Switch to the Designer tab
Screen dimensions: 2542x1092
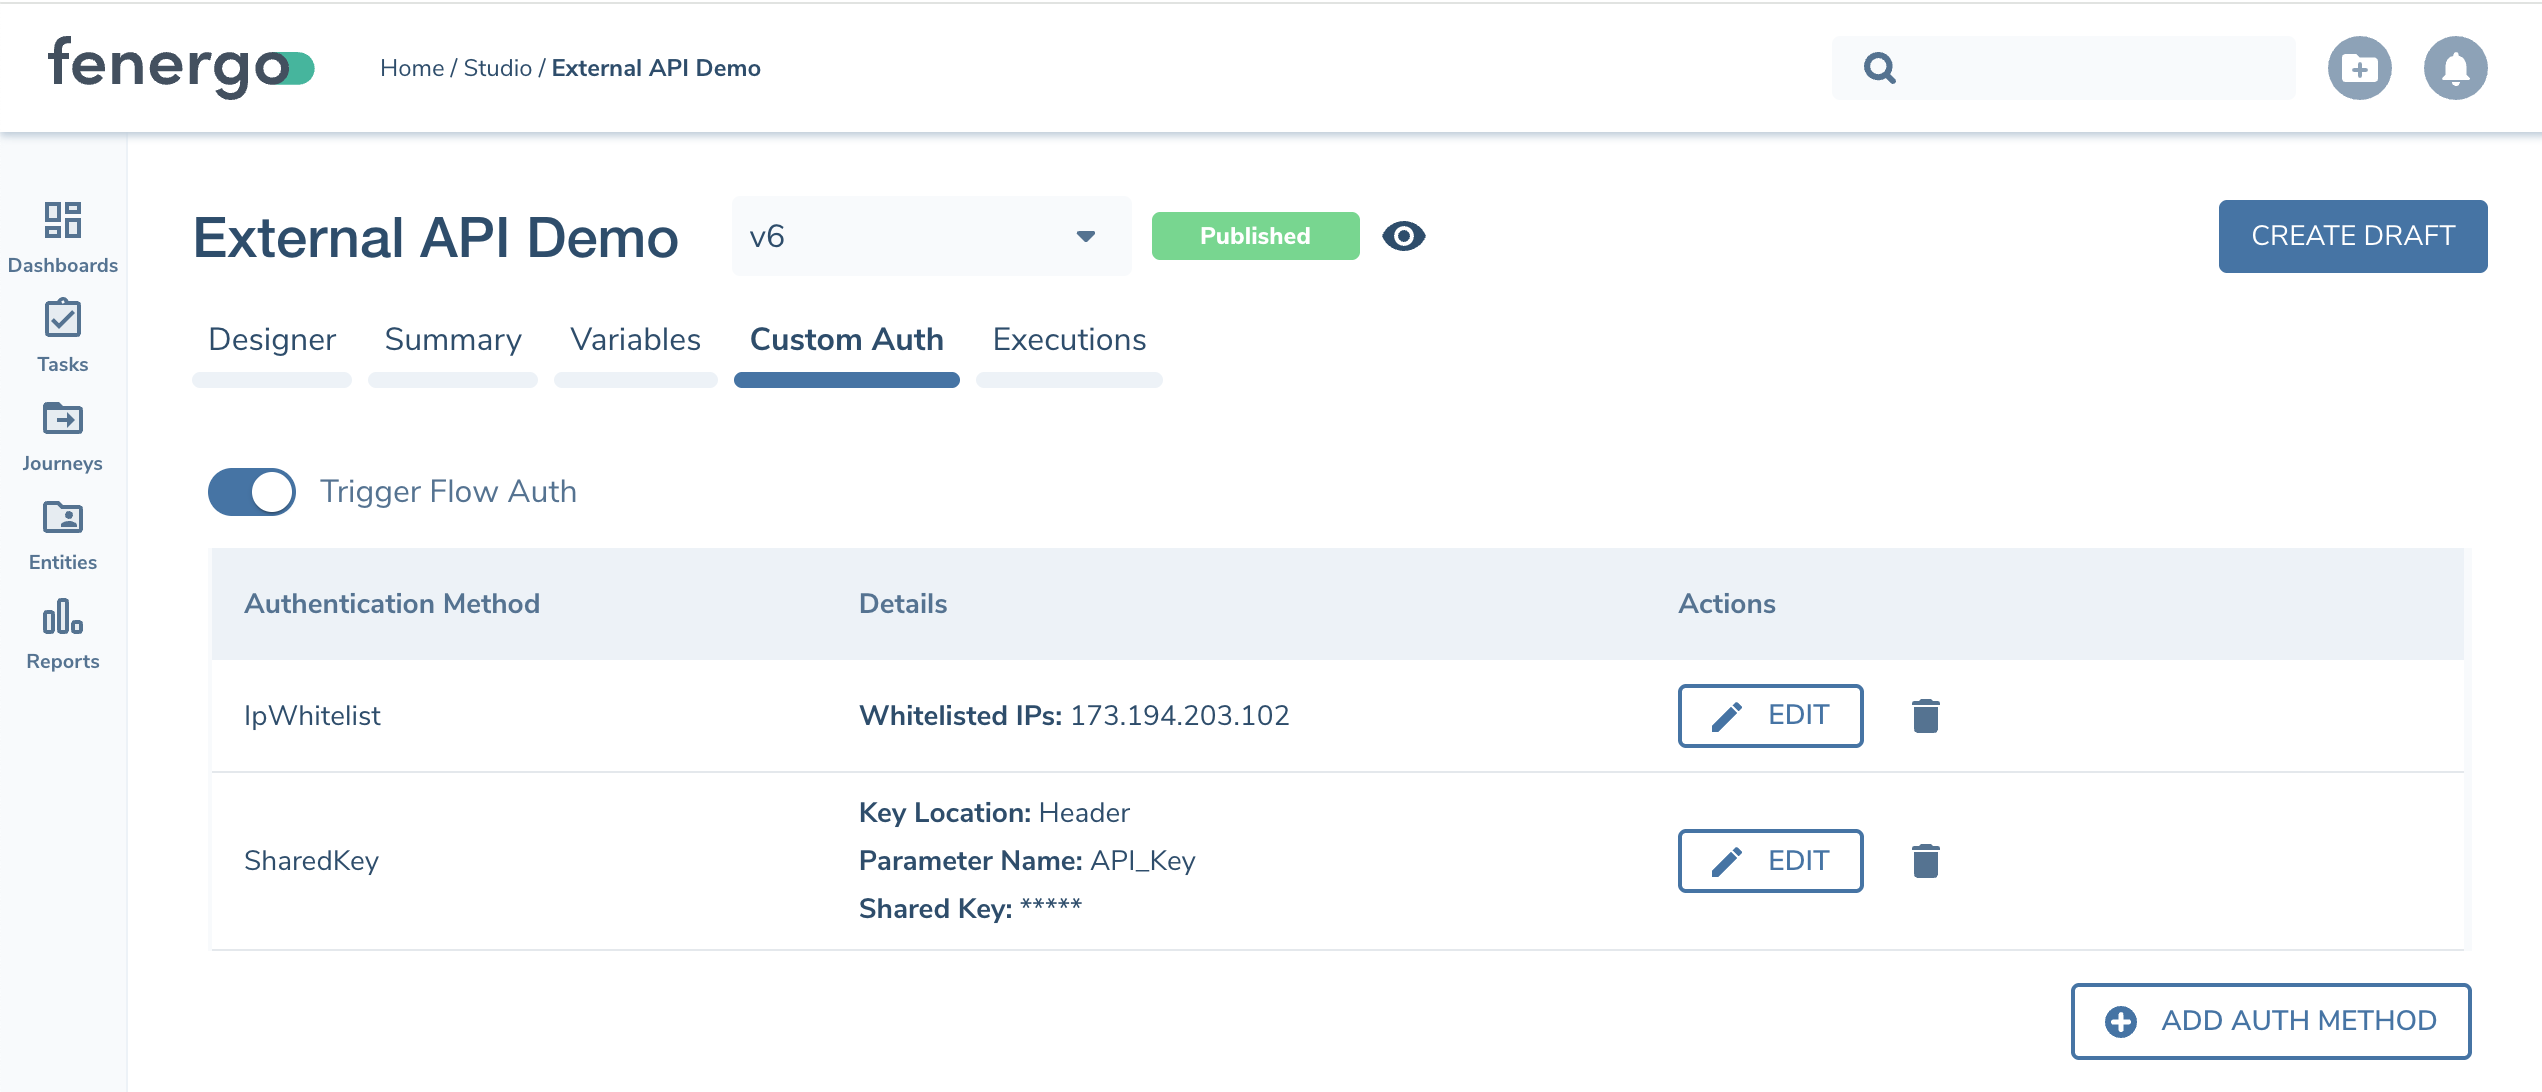(271, 340)
